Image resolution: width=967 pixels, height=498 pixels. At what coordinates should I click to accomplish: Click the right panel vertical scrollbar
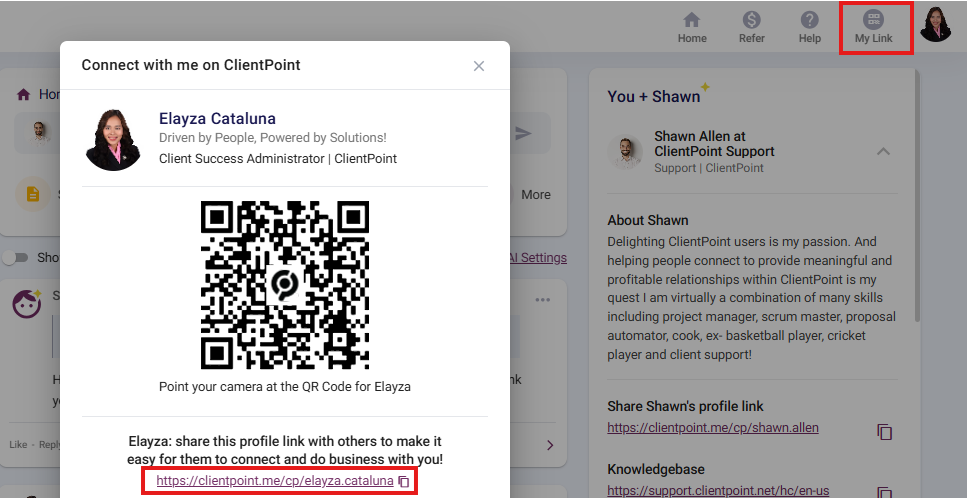917,197
